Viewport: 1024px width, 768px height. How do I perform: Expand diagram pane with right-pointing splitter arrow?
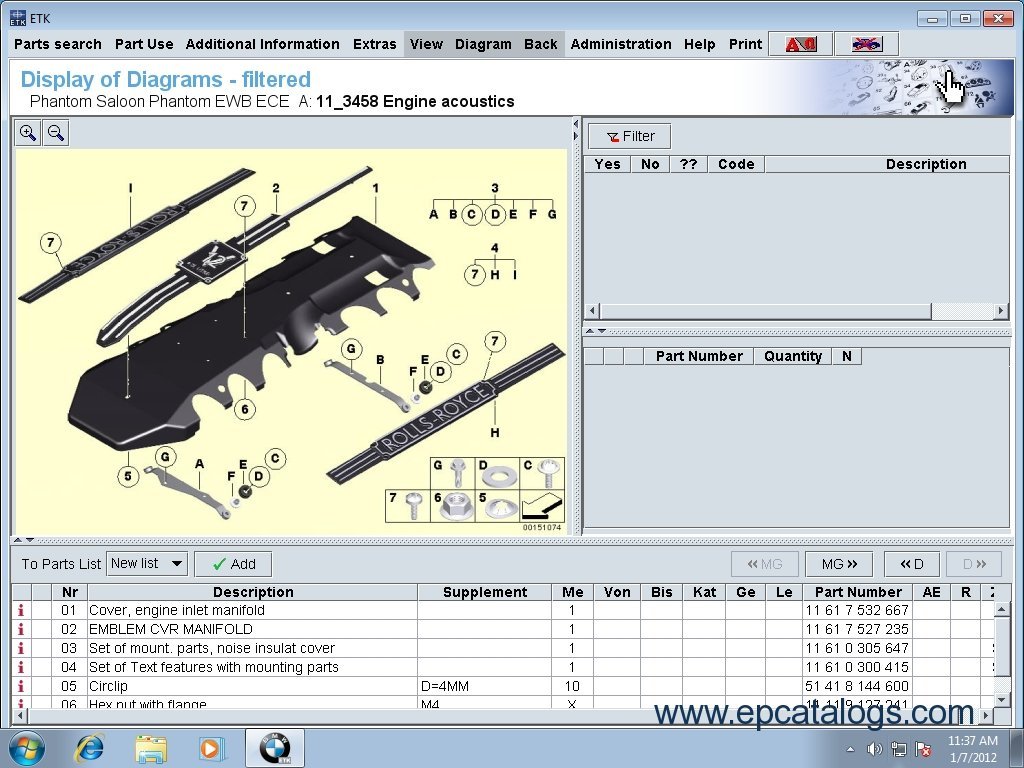[x=575, y=136]
